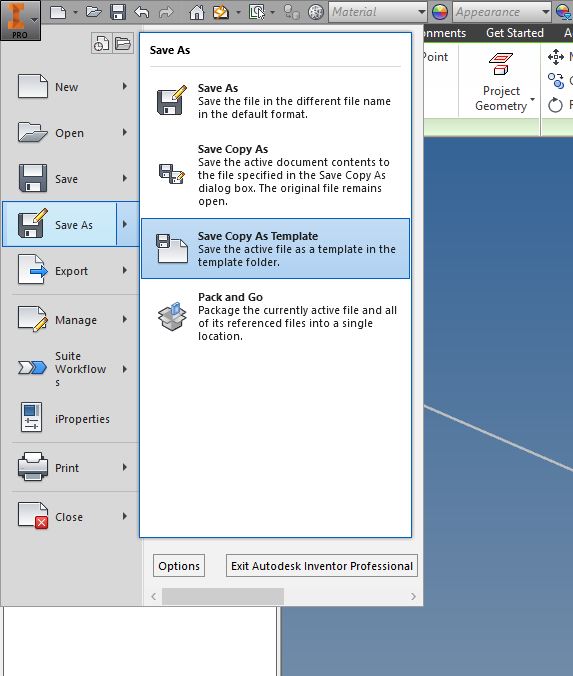This screenshot has height=676, width=573.
Task: Click the Inventor PRO application menu button
Action: (20, 20)
